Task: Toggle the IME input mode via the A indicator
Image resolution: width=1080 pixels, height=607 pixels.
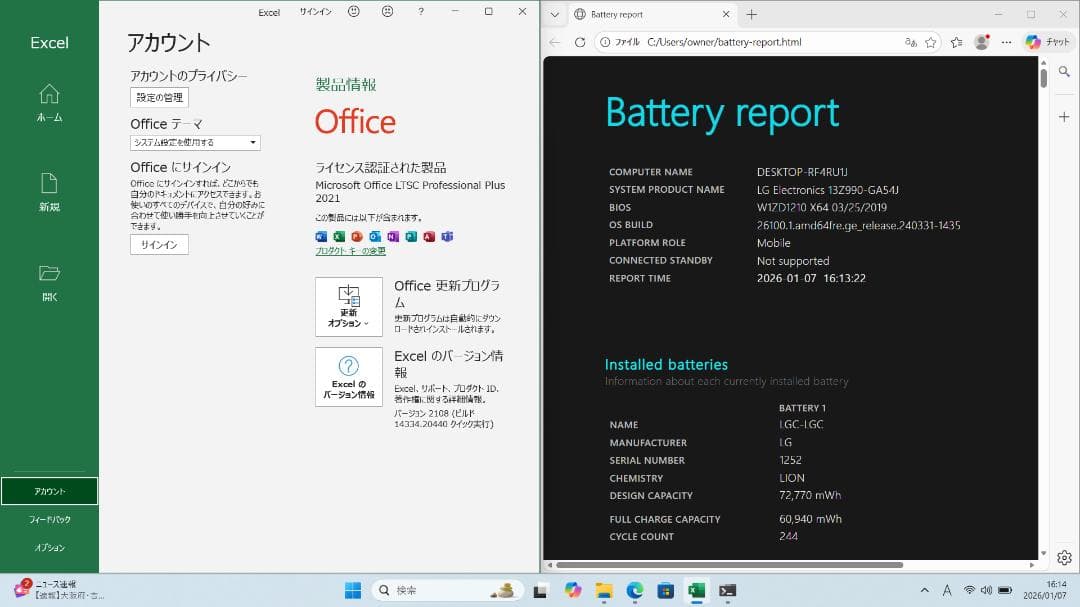Action: (946, 590)
